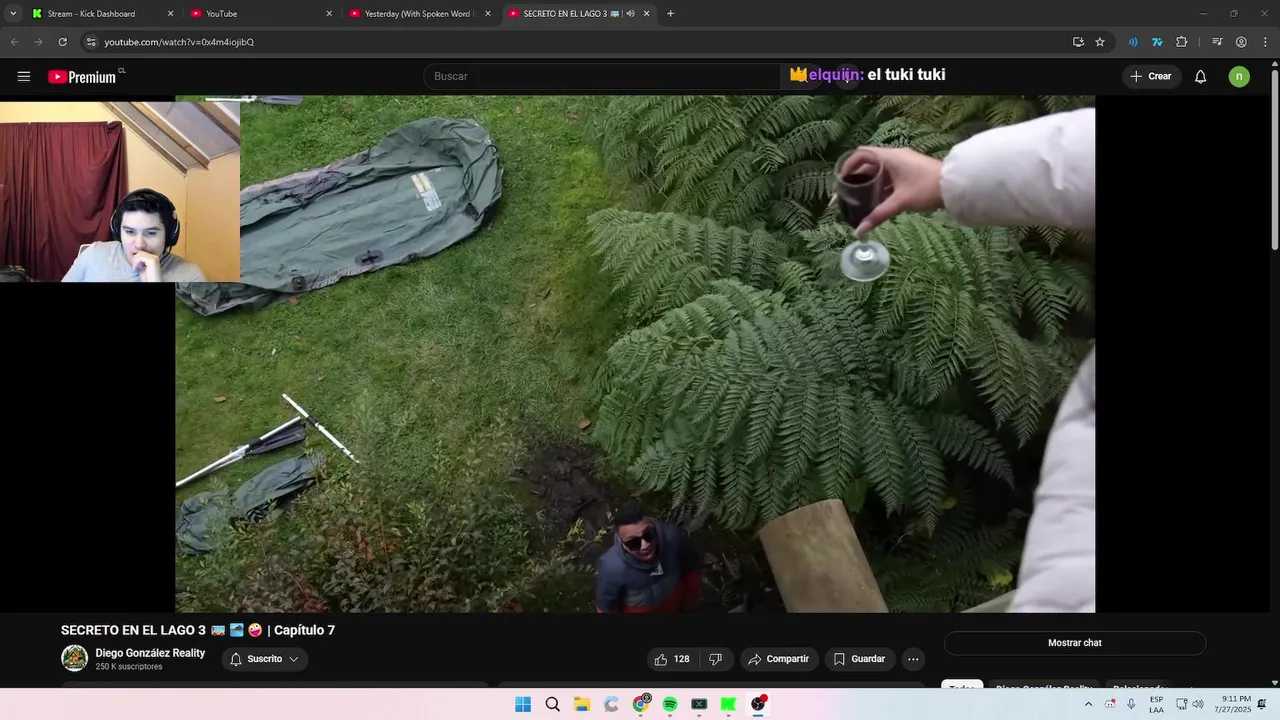1280x720 pixels.
Task: Show hidden system tray icons
Action: pos(1088,704)
